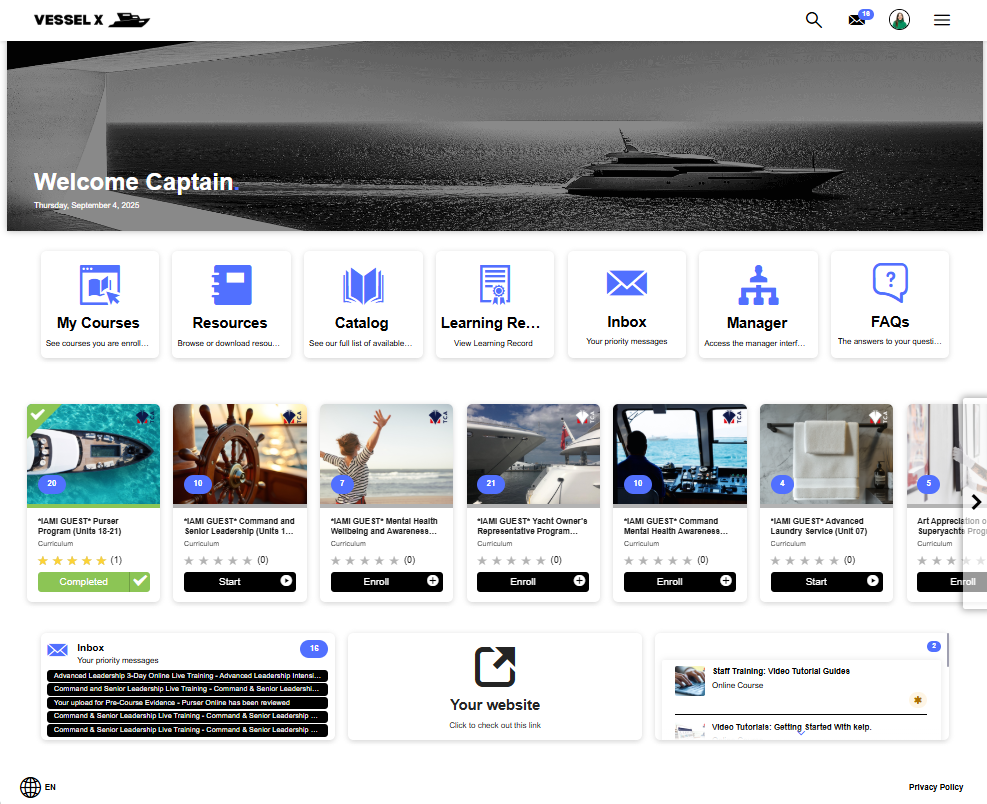
Task: Open the Catalog book tile
Action: [x=362, y=304]
